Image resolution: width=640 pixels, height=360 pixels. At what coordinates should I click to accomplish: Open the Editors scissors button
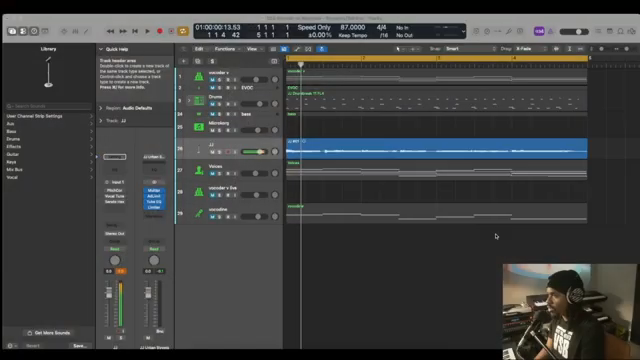[86, 31]
